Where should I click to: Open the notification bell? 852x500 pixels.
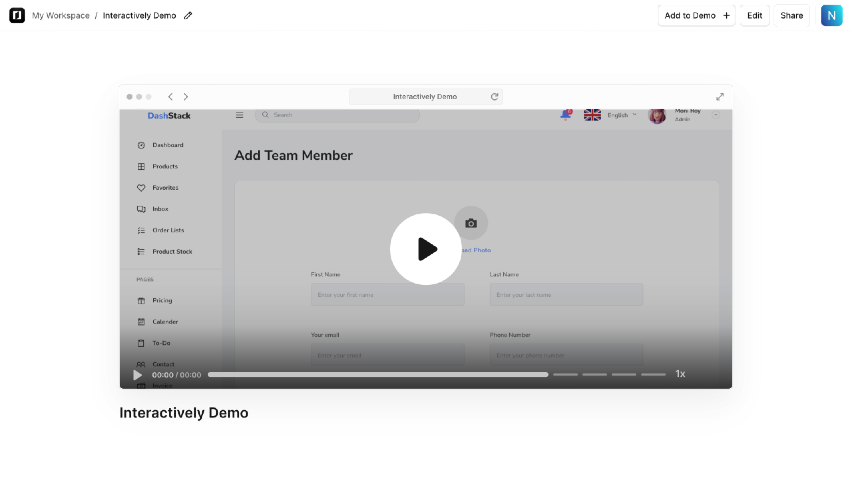(566, 115)
